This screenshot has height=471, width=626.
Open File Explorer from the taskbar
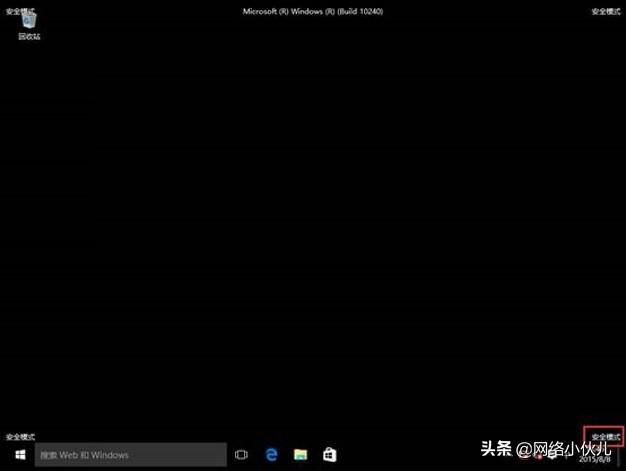click(x=301, y=455)
